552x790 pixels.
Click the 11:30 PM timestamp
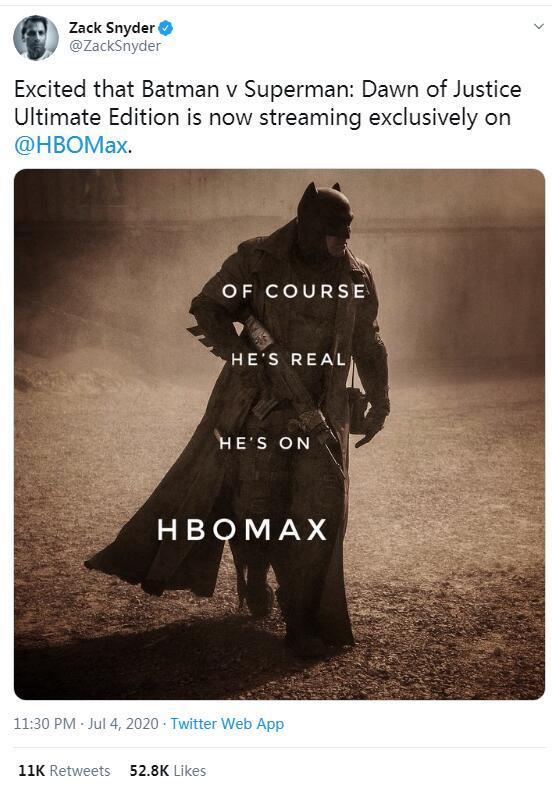pos(44,723)
